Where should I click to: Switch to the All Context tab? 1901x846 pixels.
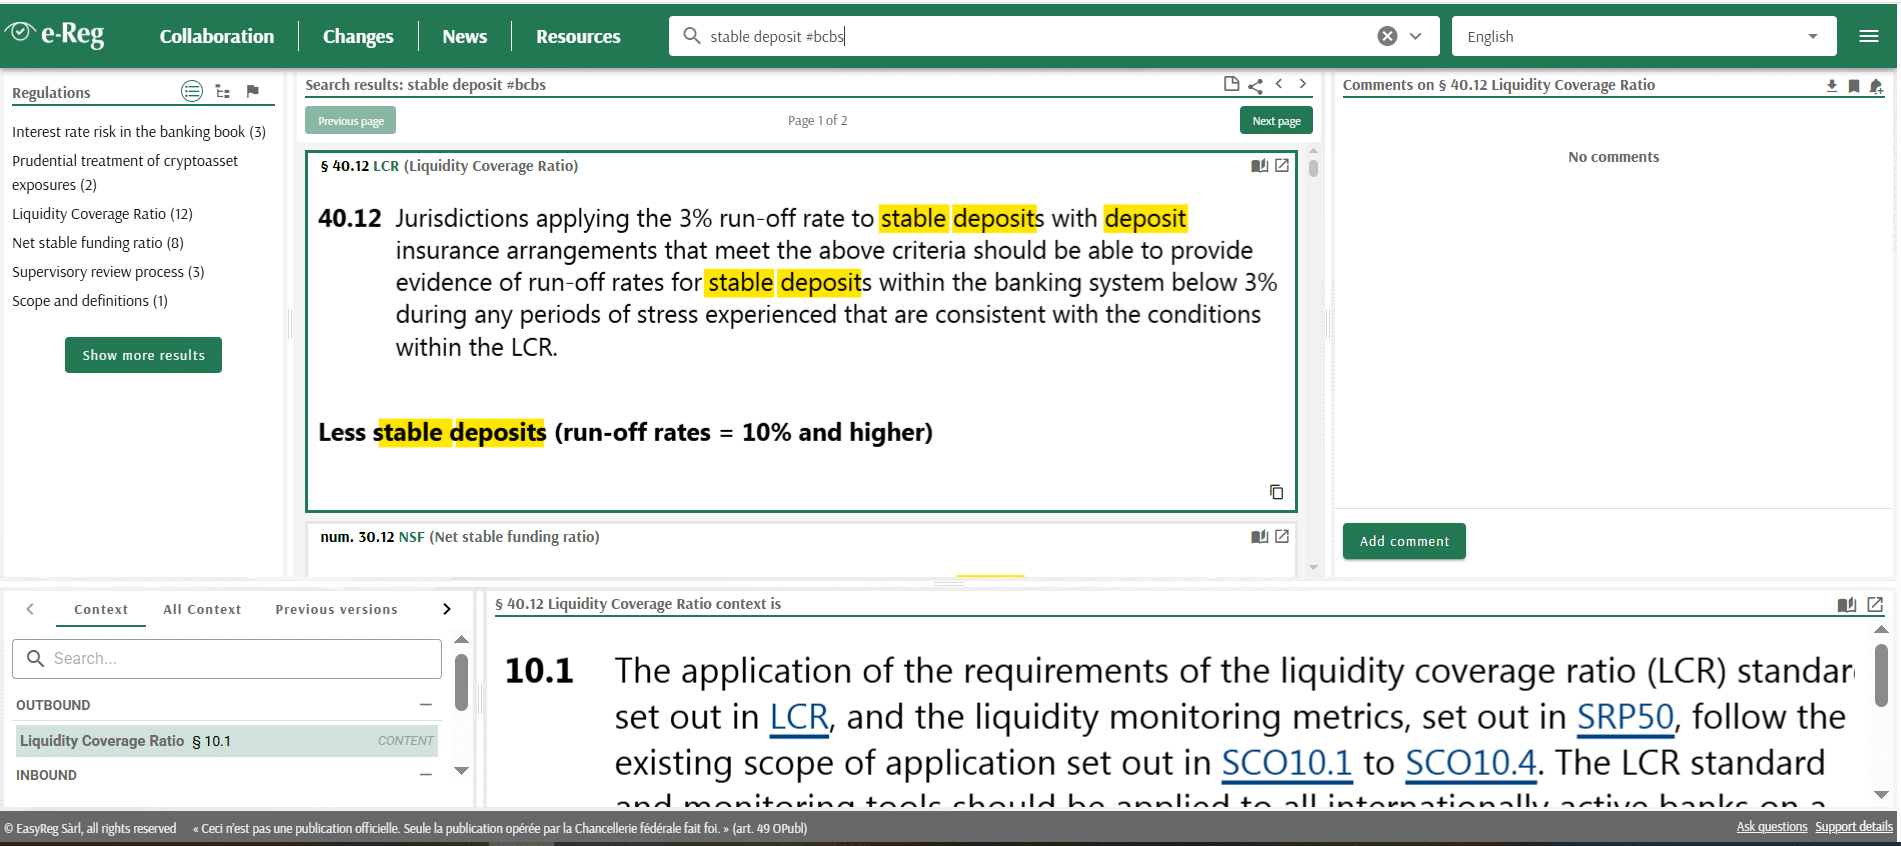(202, 609)
